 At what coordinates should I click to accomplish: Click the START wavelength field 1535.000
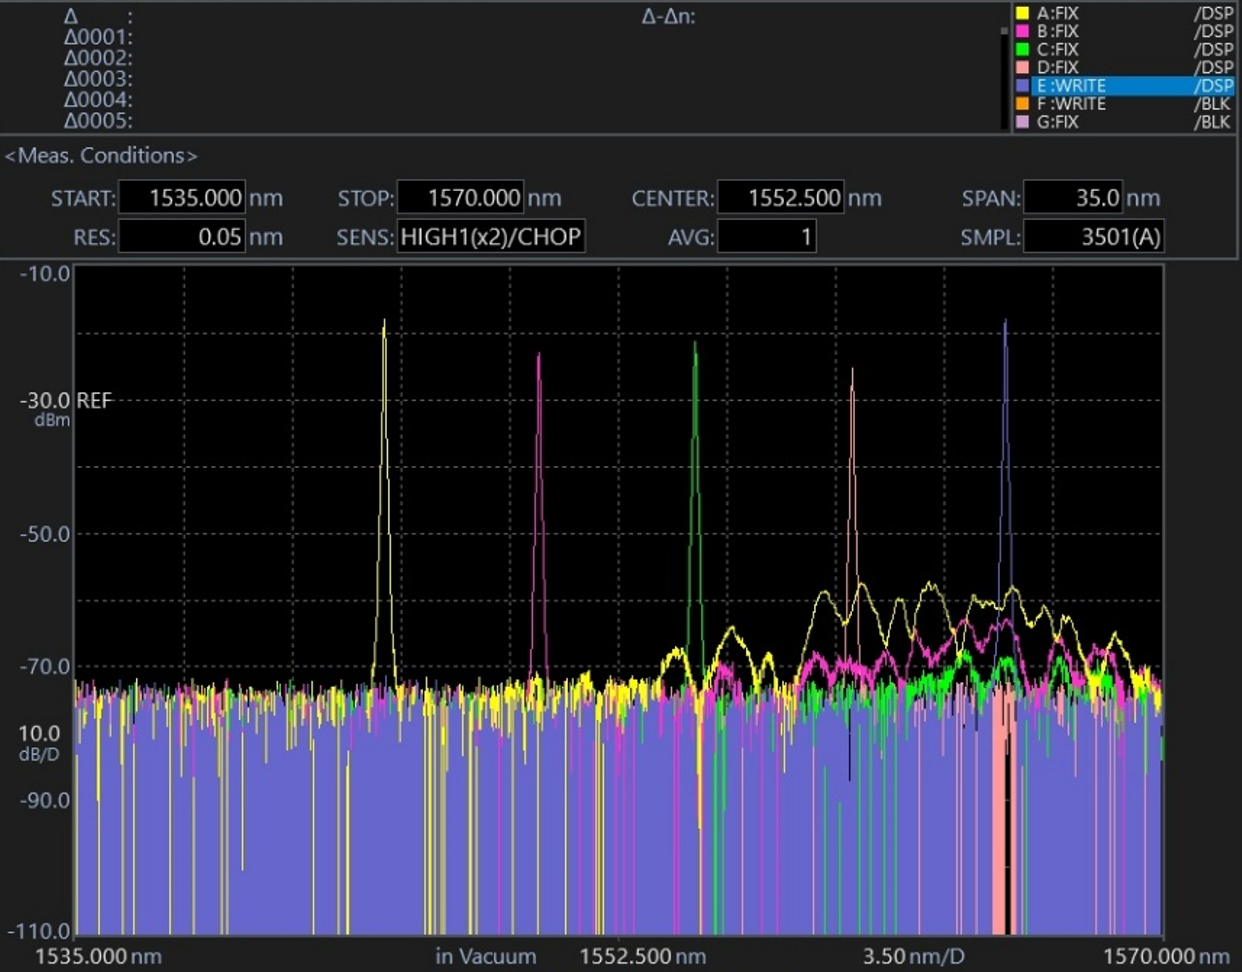181,198
